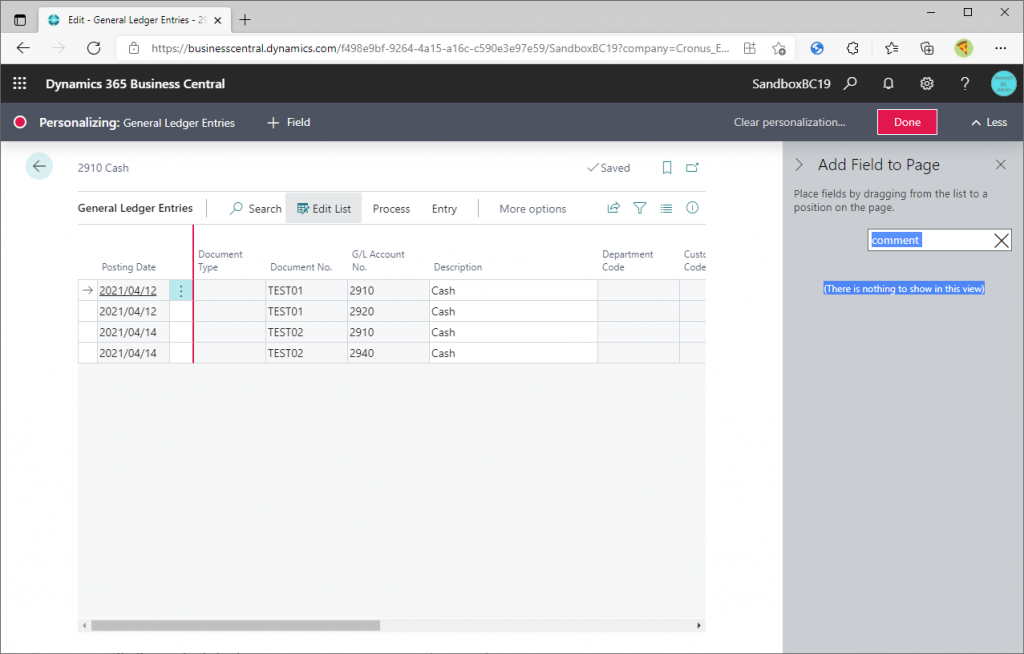Click the G/L account 2920 cell

tap(388, 312)
